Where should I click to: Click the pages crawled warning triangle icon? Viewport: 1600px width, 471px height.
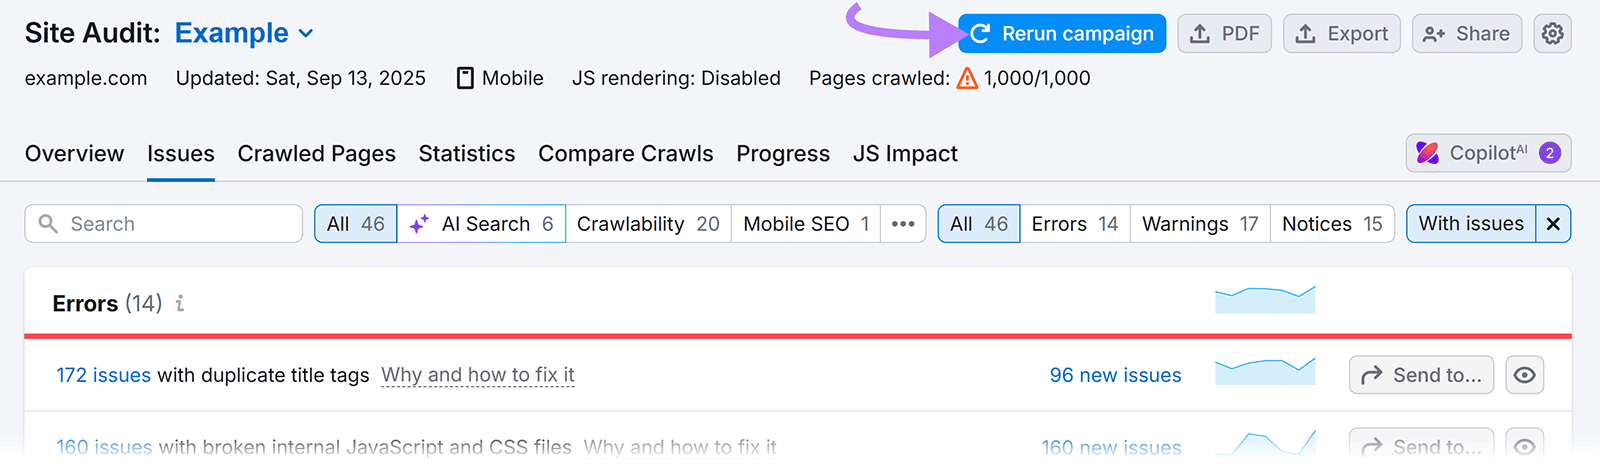click(967, 78)
